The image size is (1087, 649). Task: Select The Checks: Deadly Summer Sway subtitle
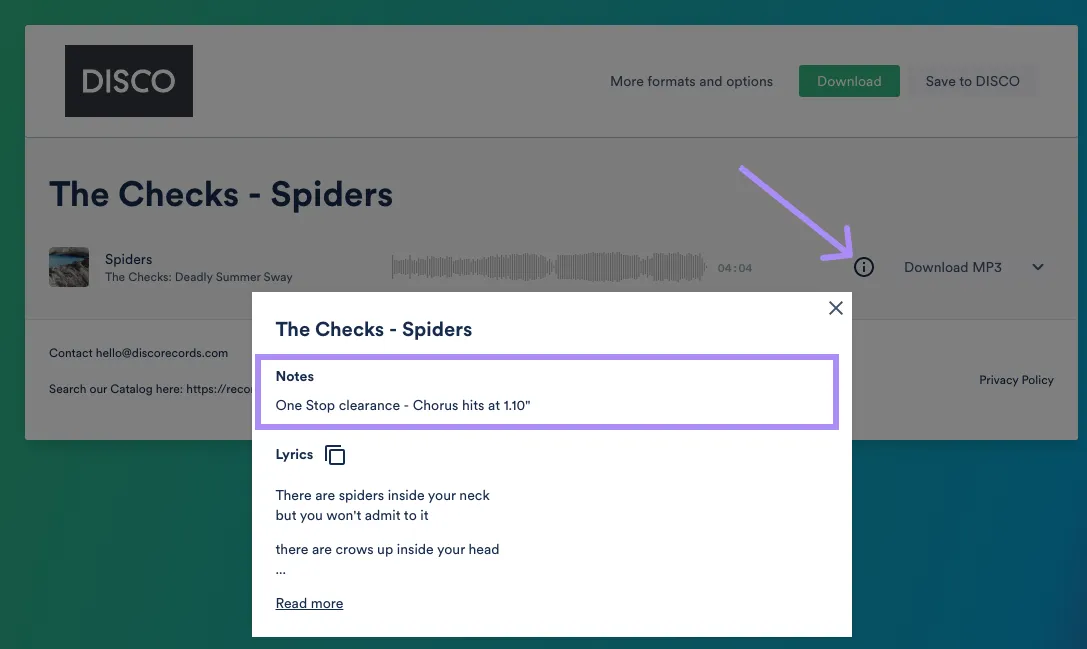click(199, 277)
